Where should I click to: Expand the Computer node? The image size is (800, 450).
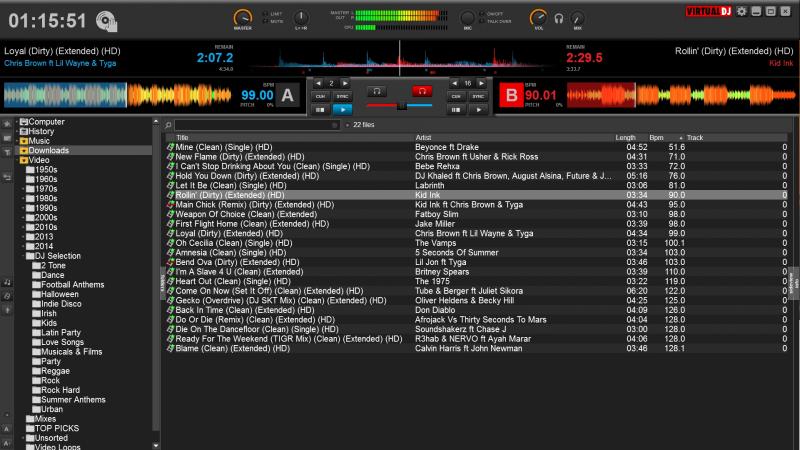click(17, 122)
